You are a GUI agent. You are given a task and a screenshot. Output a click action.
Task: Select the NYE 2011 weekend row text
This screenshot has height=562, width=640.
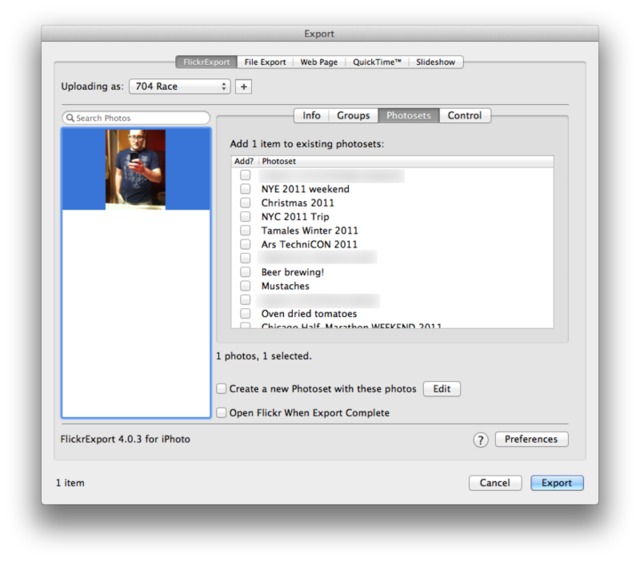coord(305,189)
